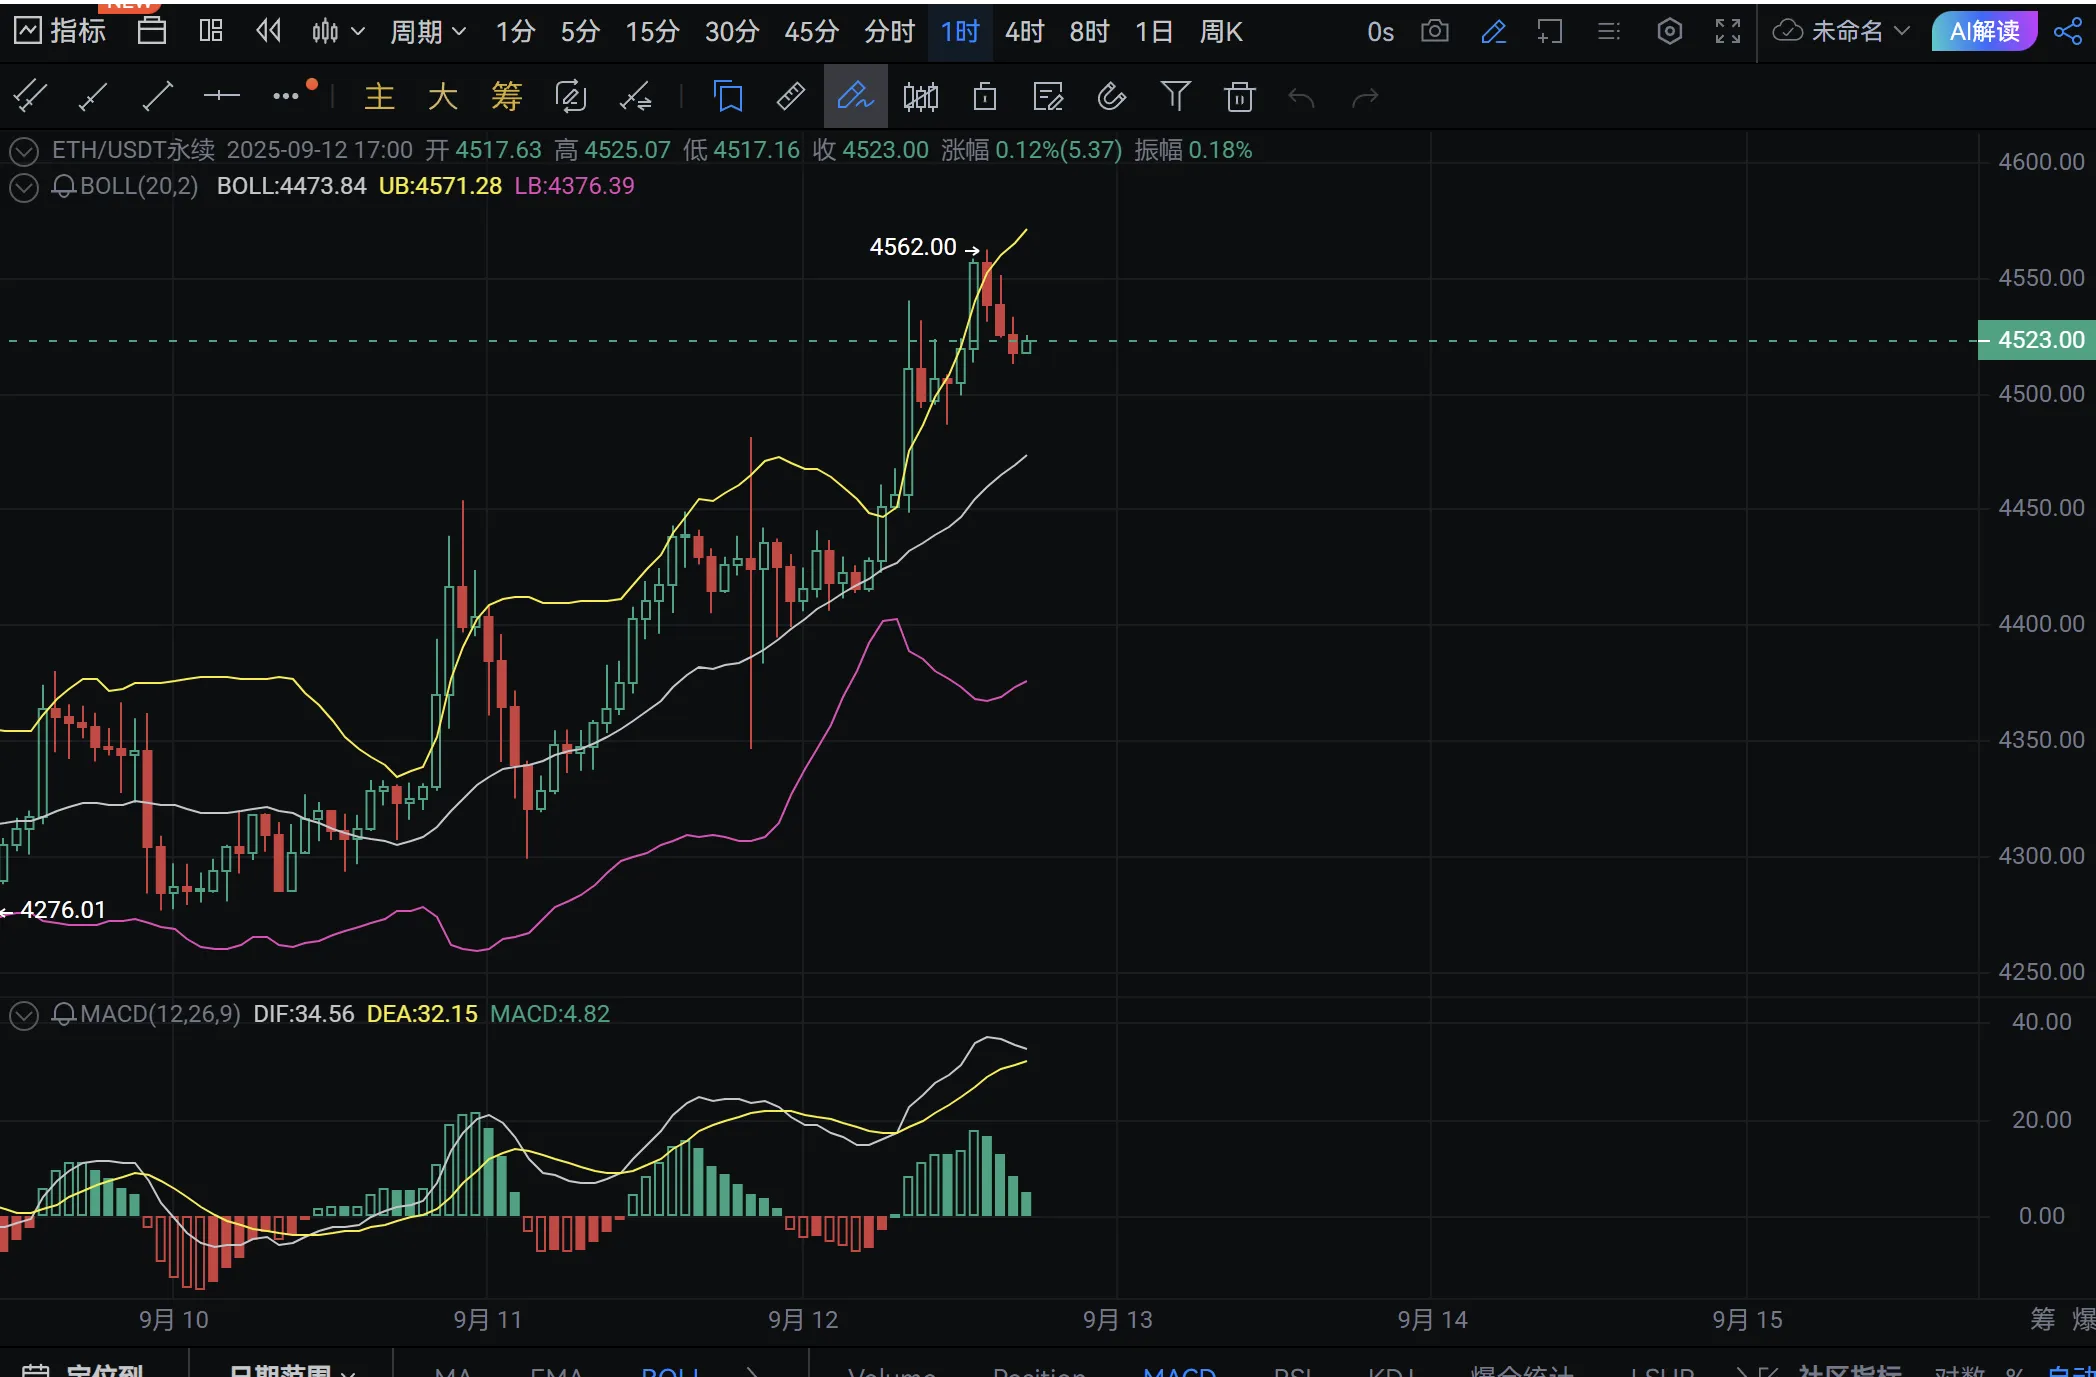The image size is (2096, 1377).
Task: Click the 4276.01 low price marker
Action: [62, 910]
